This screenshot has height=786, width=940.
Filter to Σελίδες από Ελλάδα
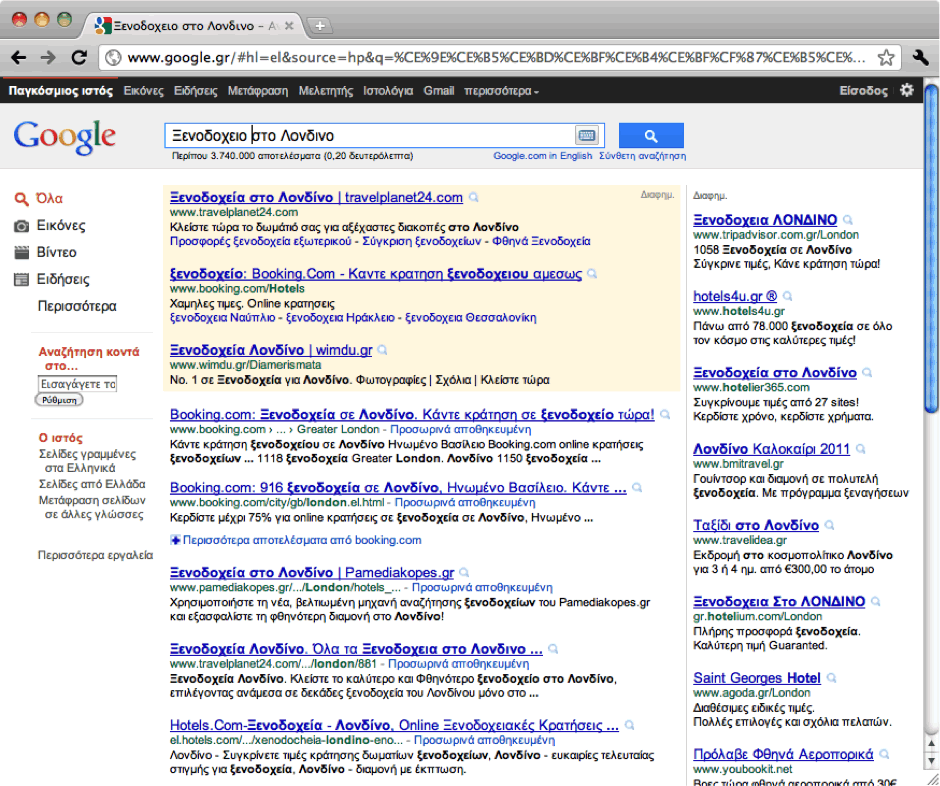pyautogui.click(x=92, y=484)
